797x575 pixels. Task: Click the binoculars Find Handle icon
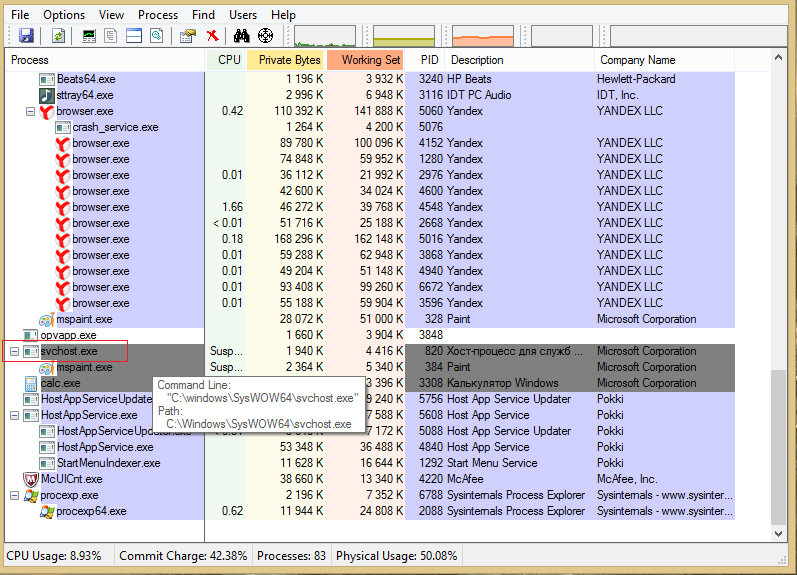[x=241, y=36]
